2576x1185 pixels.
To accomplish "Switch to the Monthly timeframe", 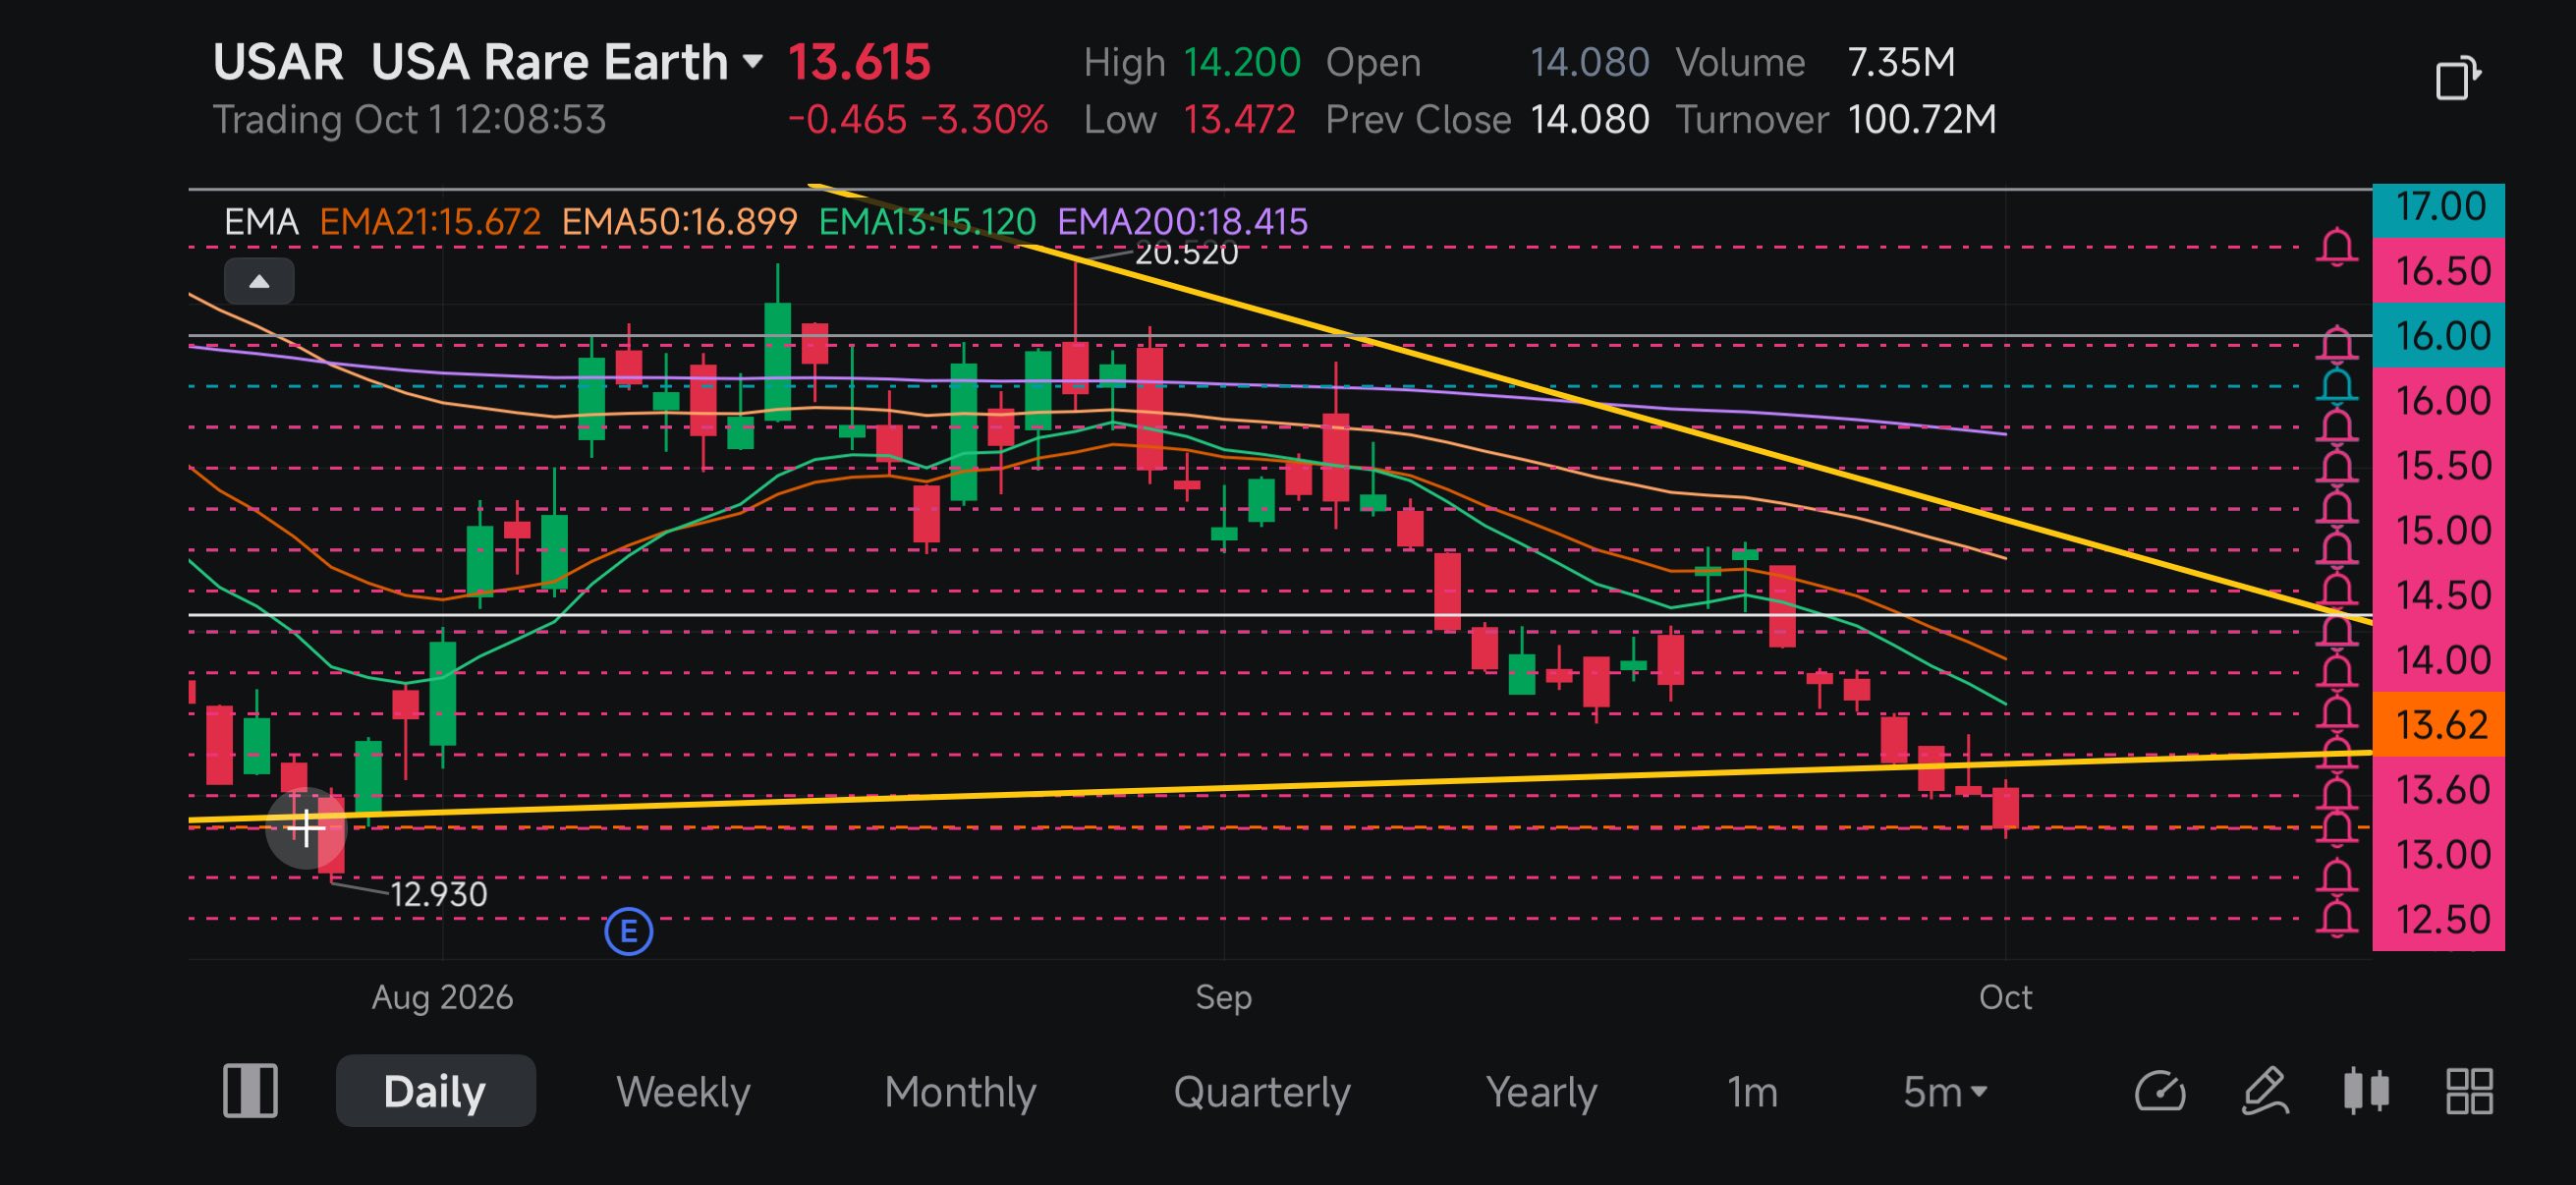I will coord(960,1092).
